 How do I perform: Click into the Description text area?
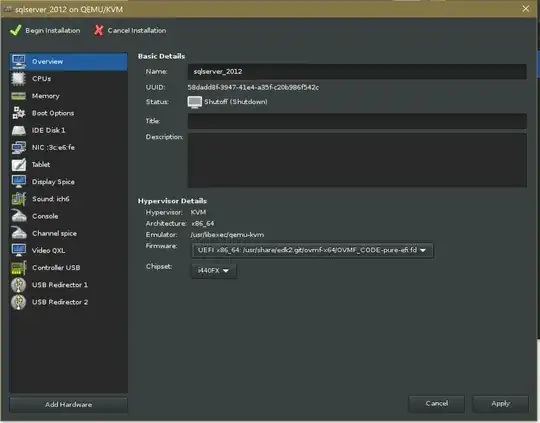click(357, 160)
